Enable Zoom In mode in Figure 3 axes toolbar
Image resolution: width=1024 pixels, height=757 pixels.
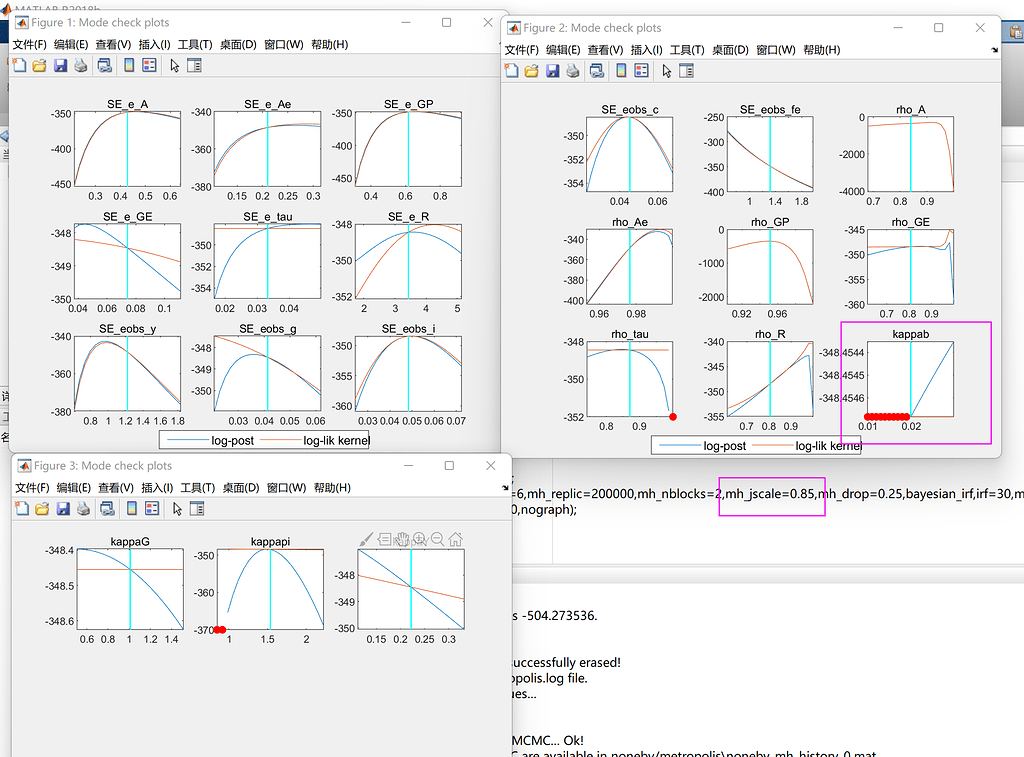(418, 539)
